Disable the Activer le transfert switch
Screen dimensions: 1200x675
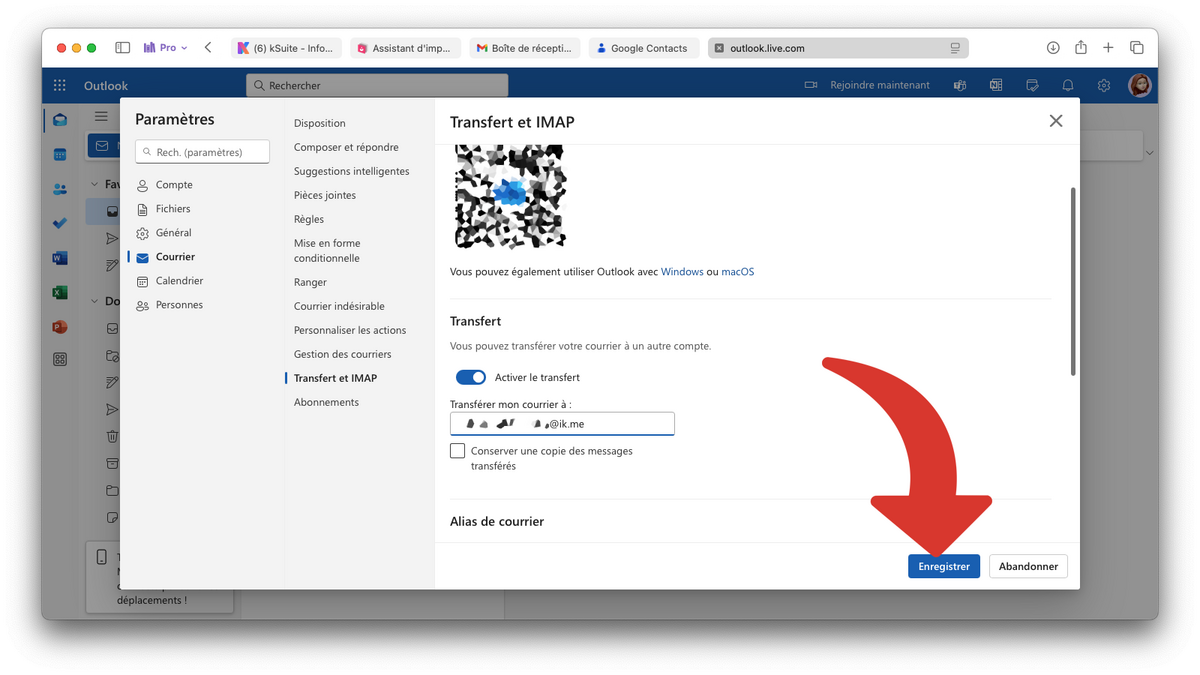click(471, 377)
